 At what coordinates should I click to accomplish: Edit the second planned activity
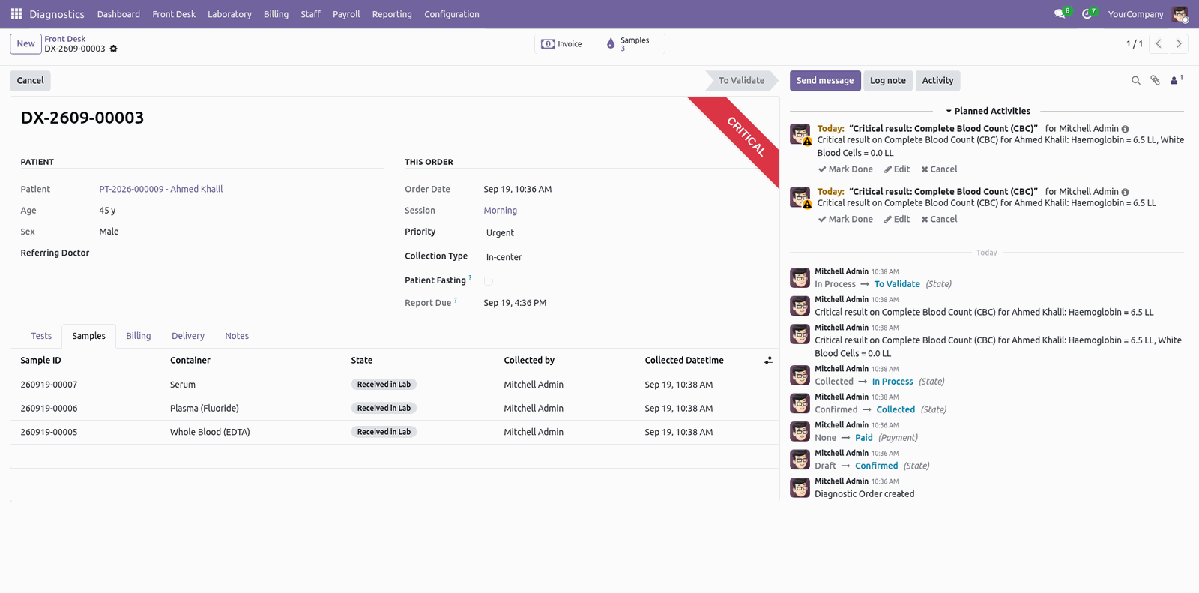[897, 220]
